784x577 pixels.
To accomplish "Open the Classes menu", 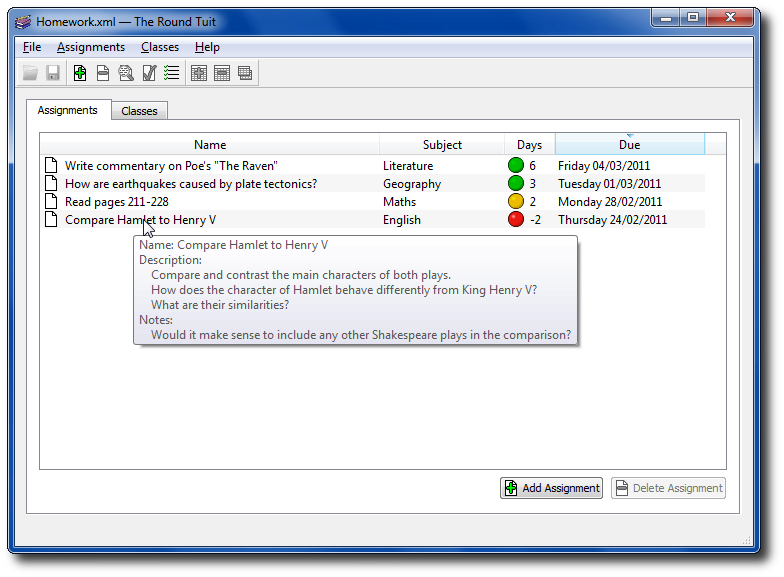I will [160, 47].
